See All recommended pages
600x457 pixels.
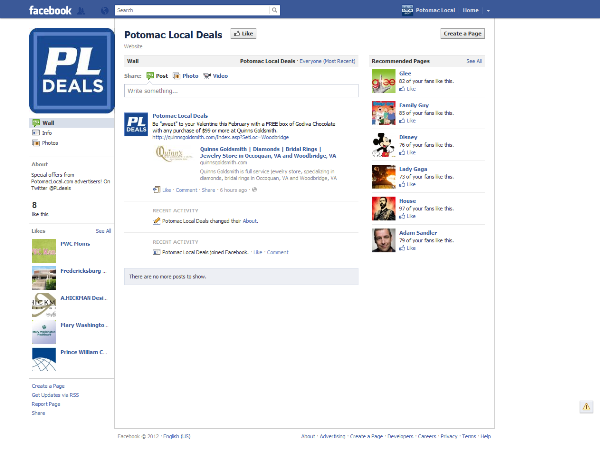(474, 61)
